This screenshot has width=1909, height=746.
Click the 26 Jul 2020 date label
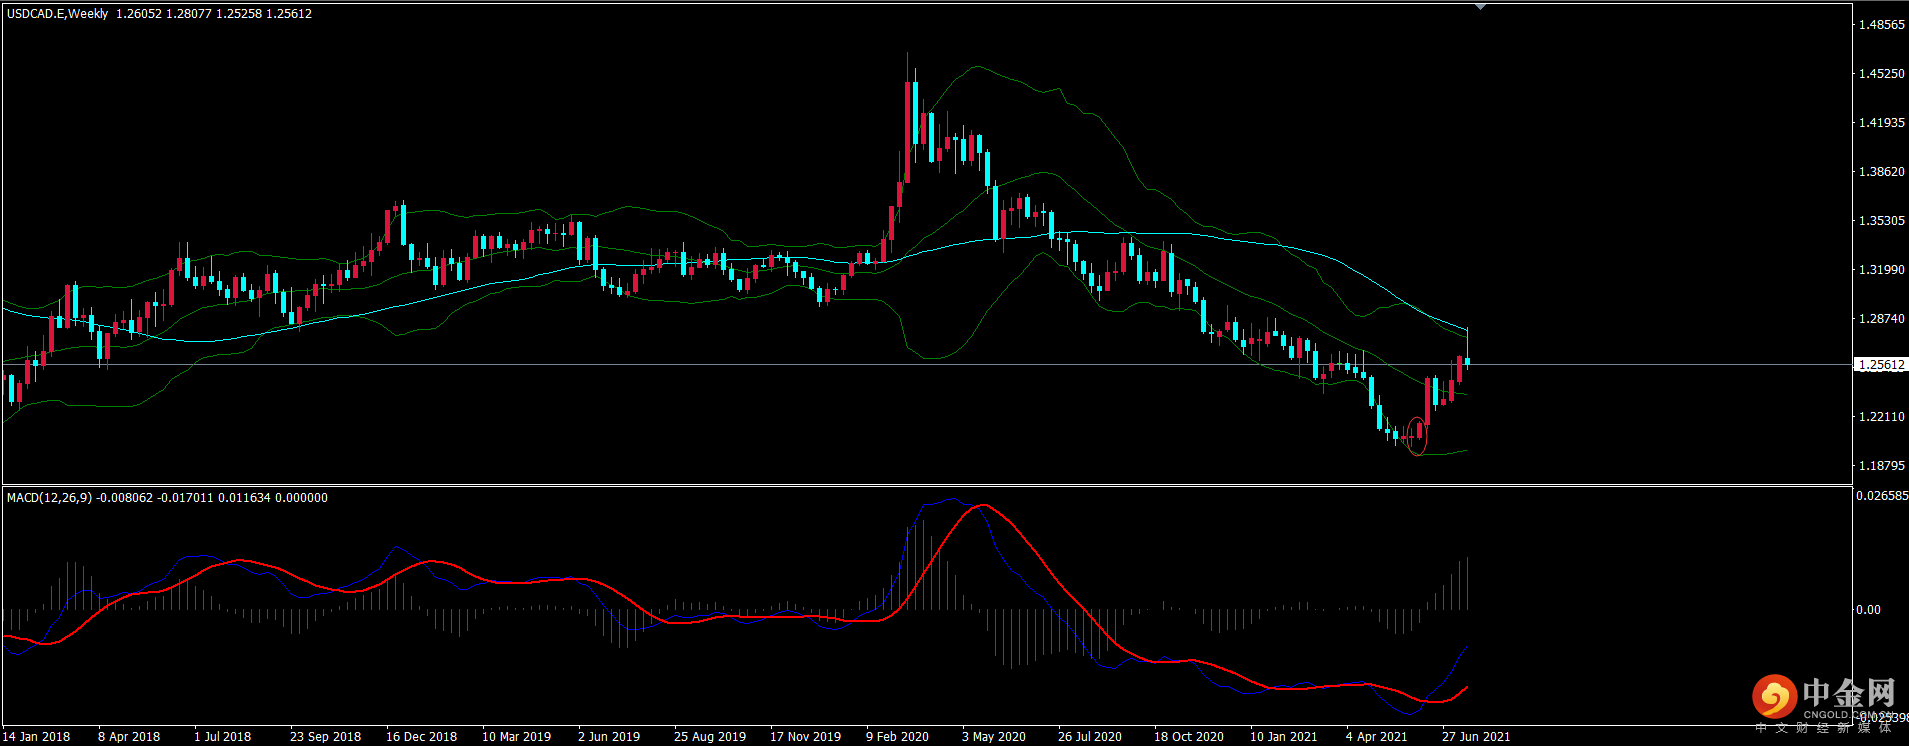pos(1089,737)
